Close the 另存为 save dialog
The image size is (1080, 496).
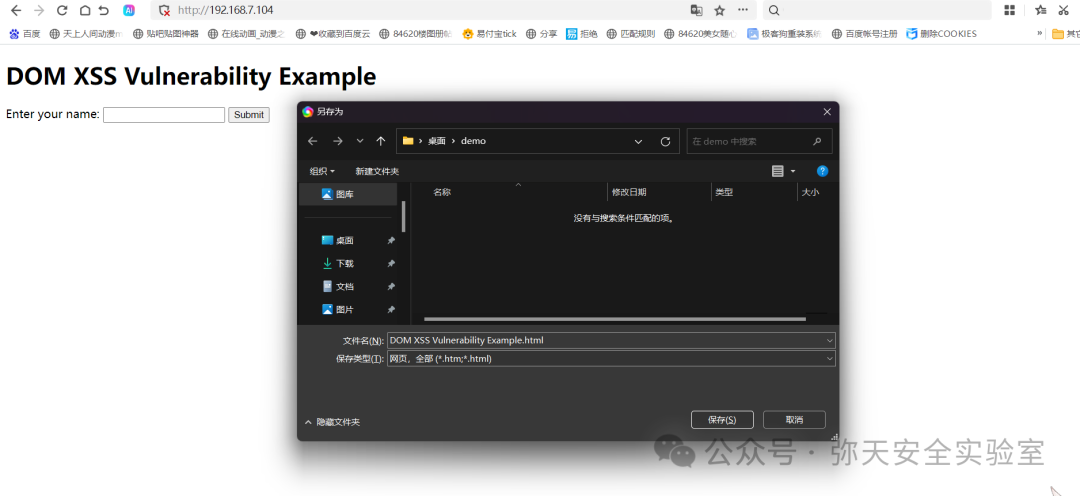point(827,112)
